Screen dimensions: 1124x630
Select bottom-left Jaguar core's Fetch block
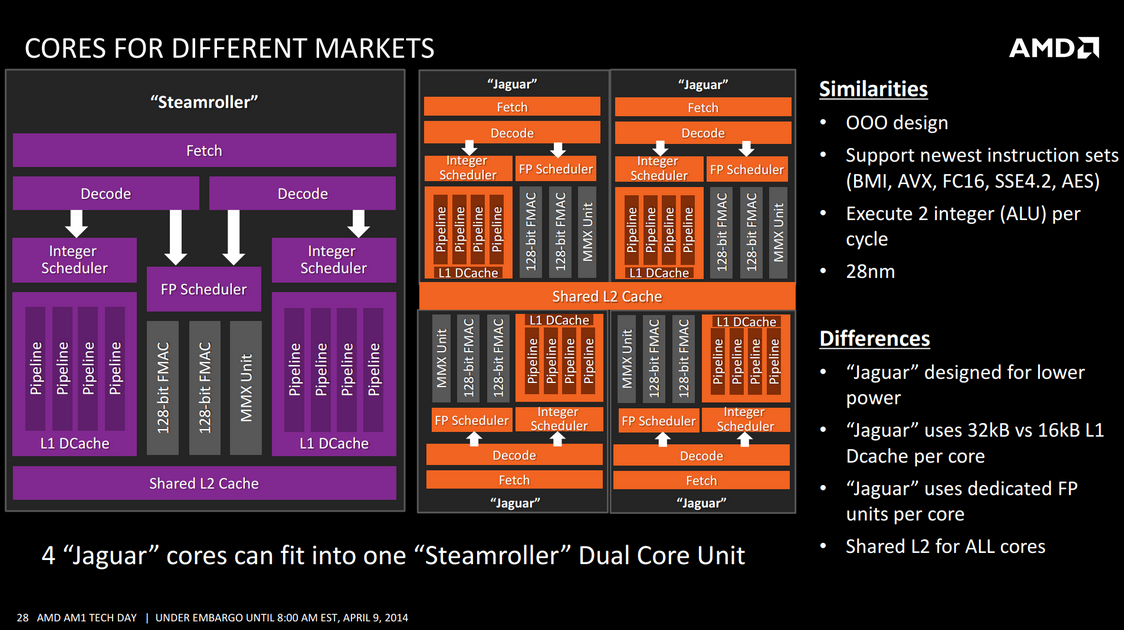(x=514, y=479)
